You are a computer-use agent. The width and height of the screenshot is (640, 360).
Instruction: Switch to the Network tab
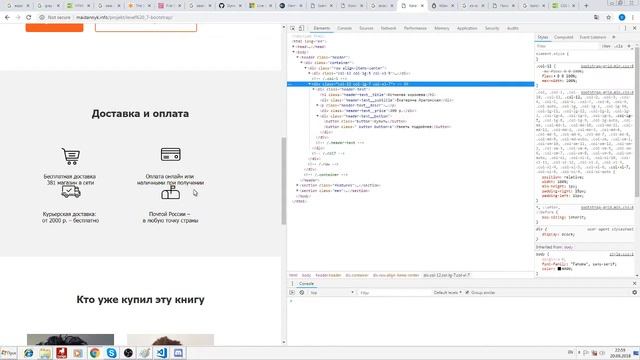click(x=388, y=28)
